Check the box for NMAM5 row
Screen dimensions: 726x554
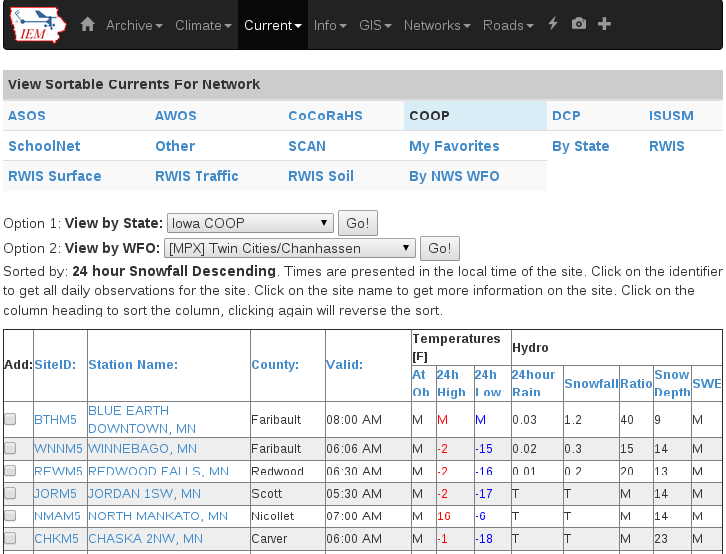[x=10, y=515]
